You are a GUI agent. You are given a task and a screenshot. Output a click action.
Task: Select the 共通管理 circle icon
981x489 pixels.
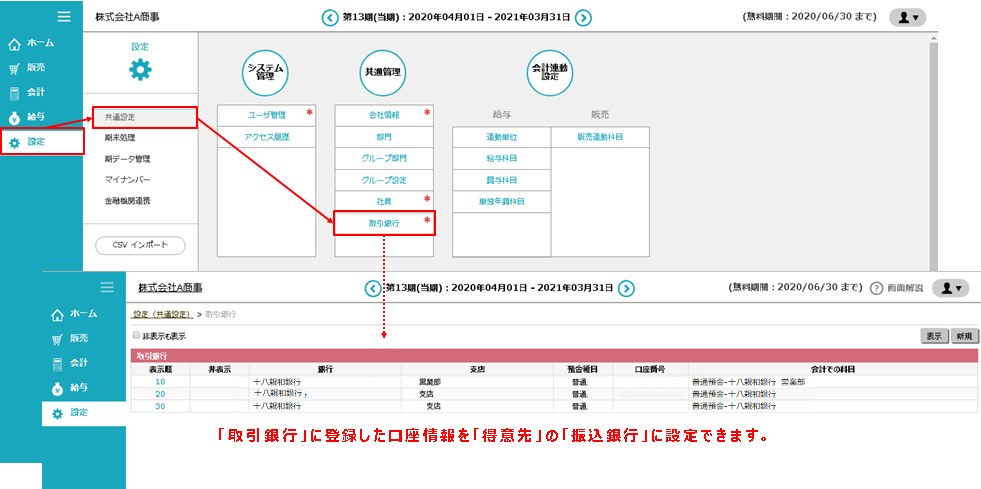pyautogui.click(x=384, y=72)
